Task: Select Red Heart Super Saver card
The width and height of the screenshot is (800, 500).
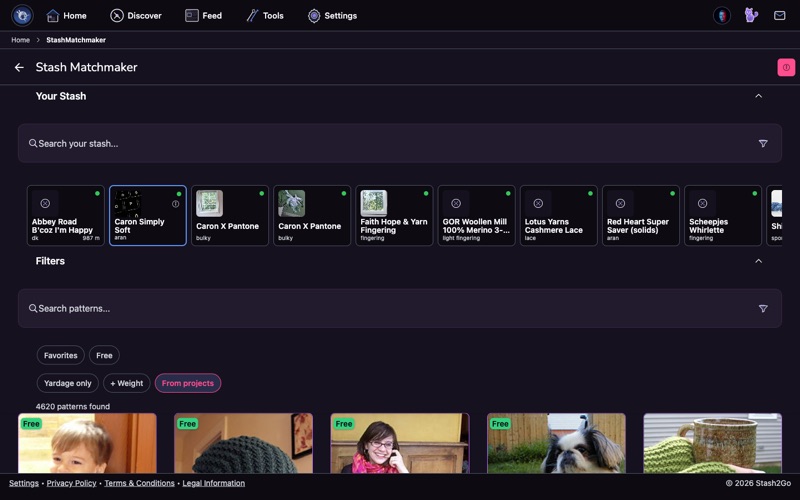Action: coord(641,215)
